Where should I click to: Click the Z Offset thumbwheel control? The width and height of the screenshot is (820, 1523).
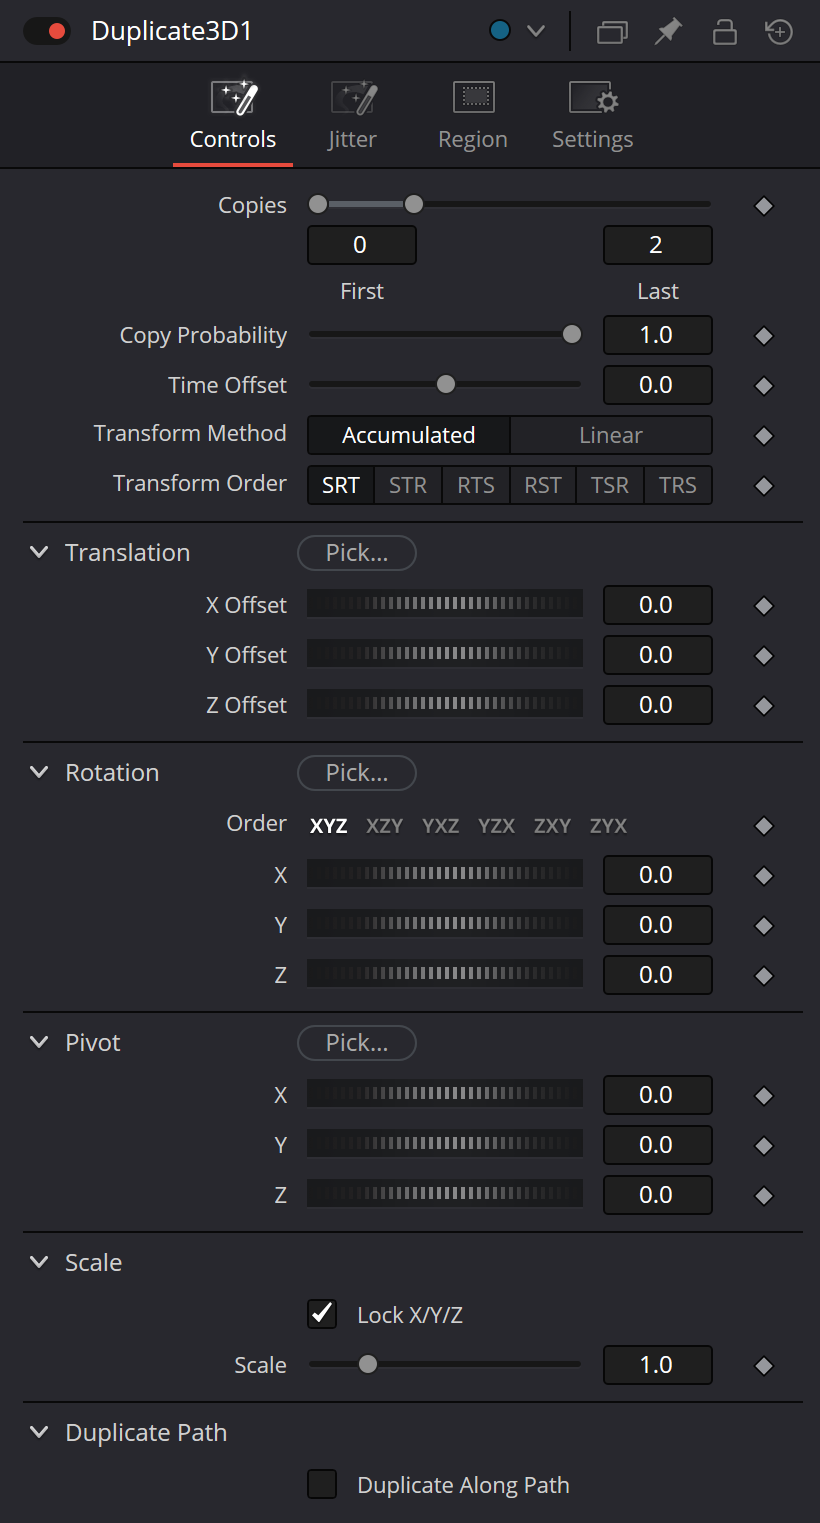coord(445,705)
